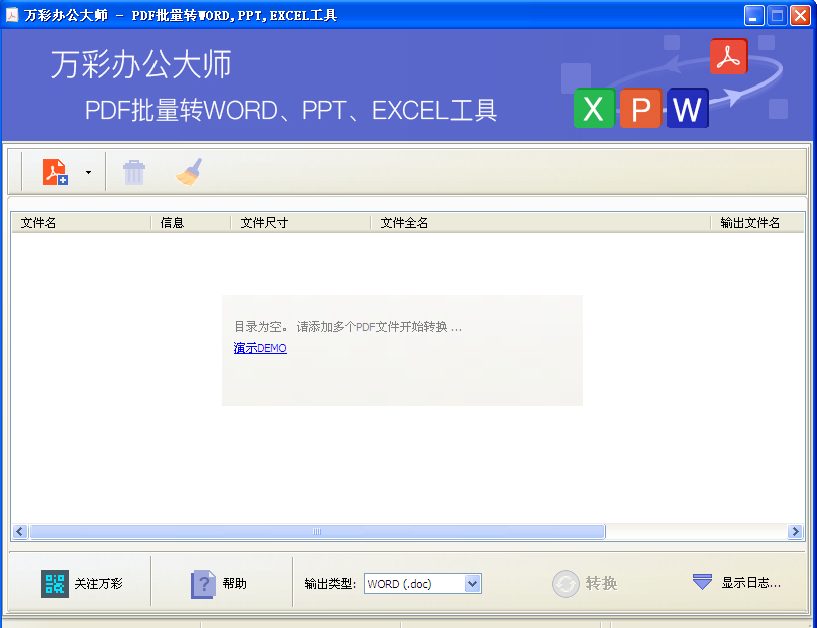The height and width of the screenshot is (628, 817).
Task: Click the 文件名 column header
Action: click(80, 223)
